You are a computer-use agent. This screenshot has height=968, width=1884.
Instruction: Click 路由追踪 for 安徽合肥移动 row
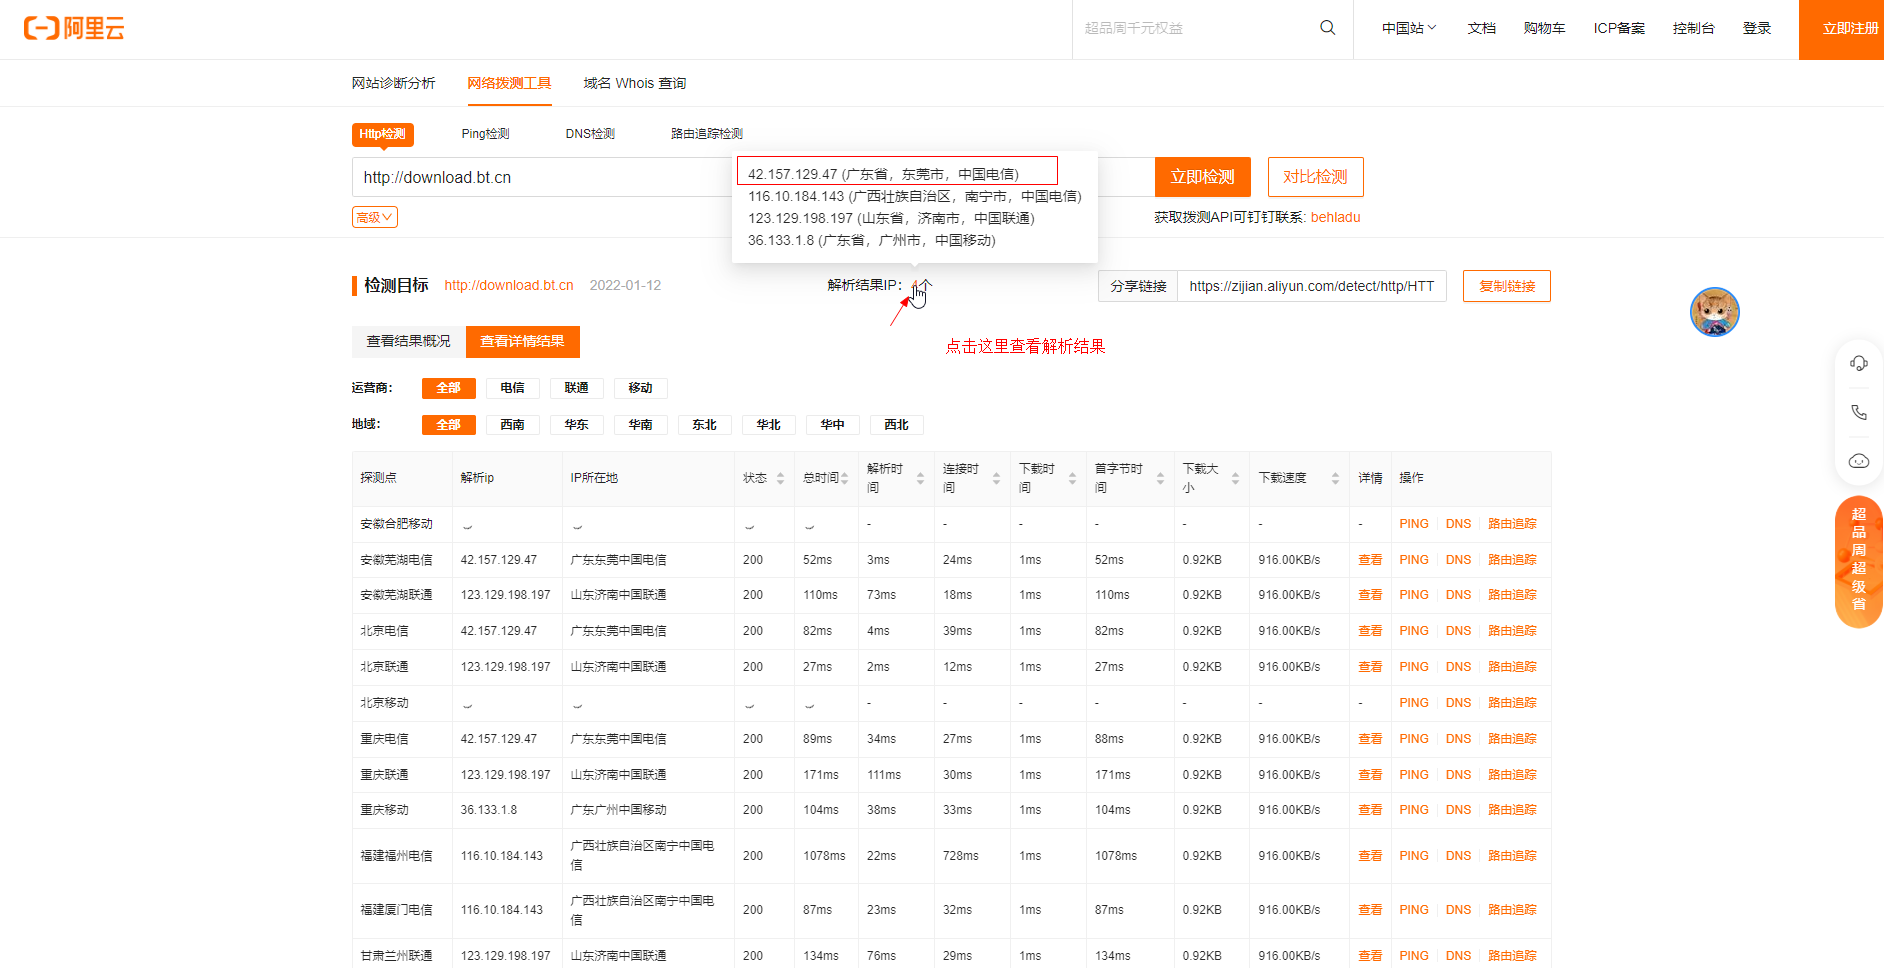[x=1512, y=524]
